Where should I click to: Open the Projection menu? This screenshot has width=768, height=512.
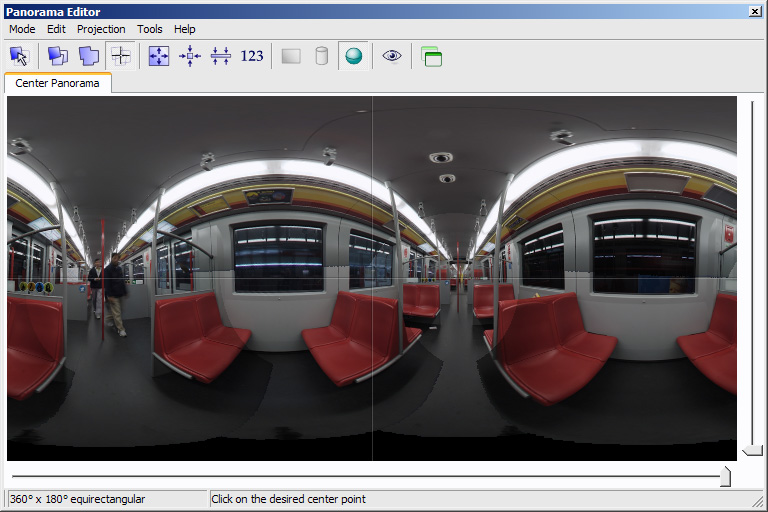[x=101, y=29]
